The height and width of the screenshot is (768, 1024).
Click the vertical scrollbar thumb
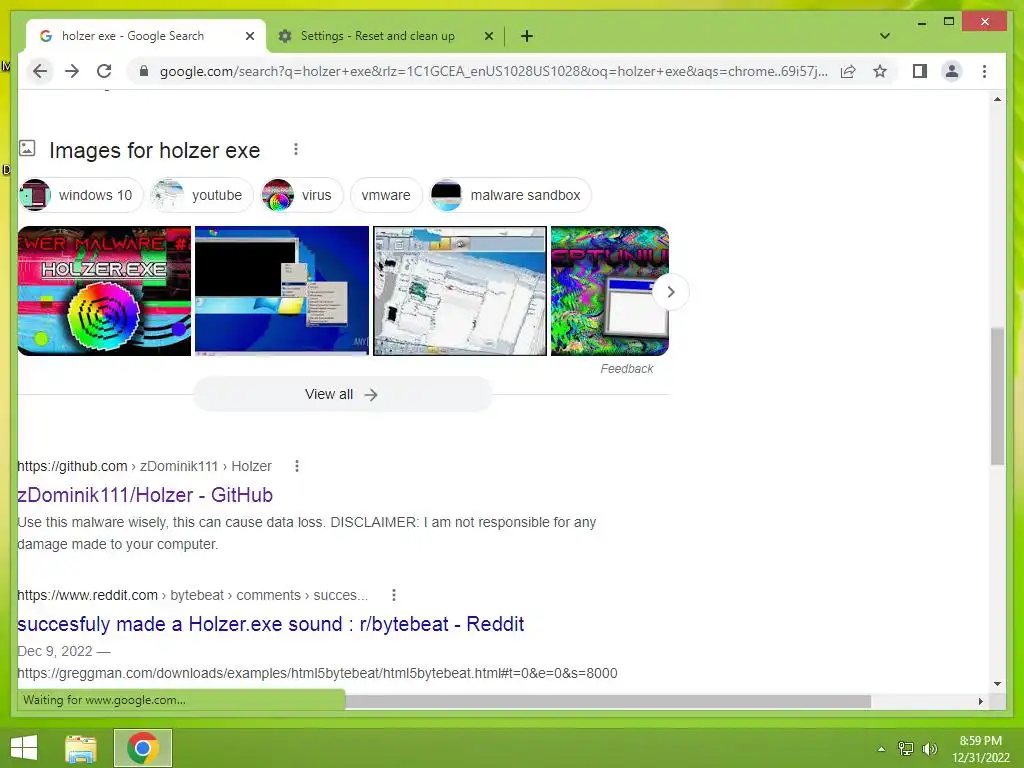tap(997, 396)
